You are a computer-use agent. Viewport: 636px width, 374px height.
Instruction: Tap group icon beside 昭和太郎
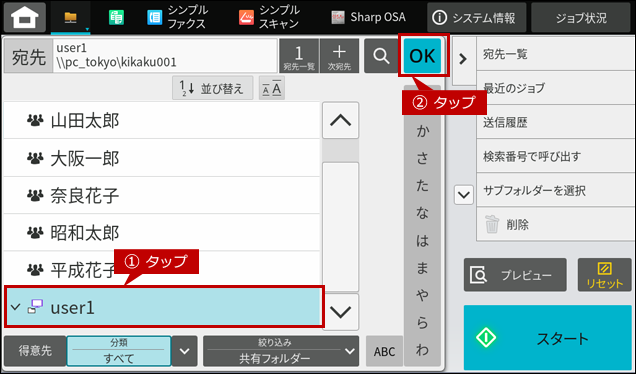(x=35, y=232)
